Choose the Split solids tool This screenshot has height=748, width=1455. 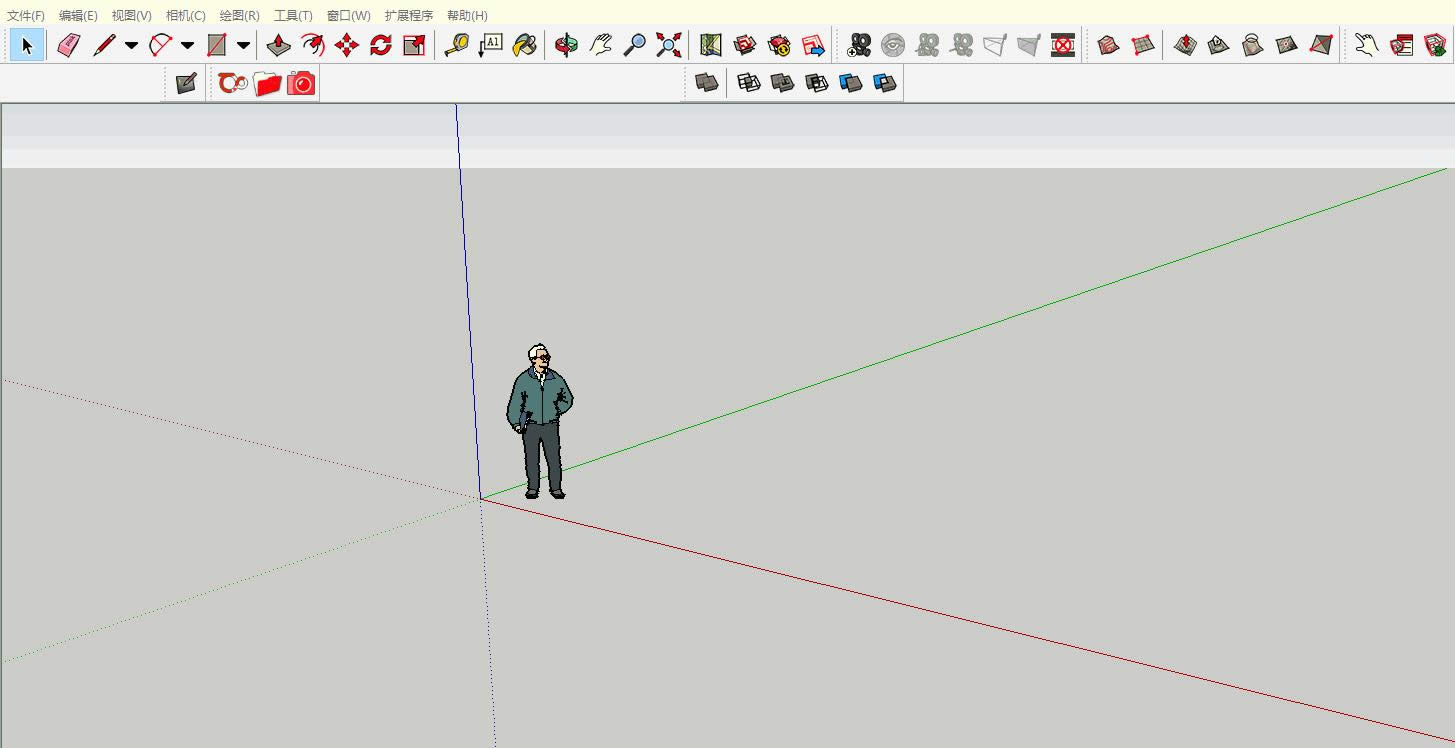885,83
